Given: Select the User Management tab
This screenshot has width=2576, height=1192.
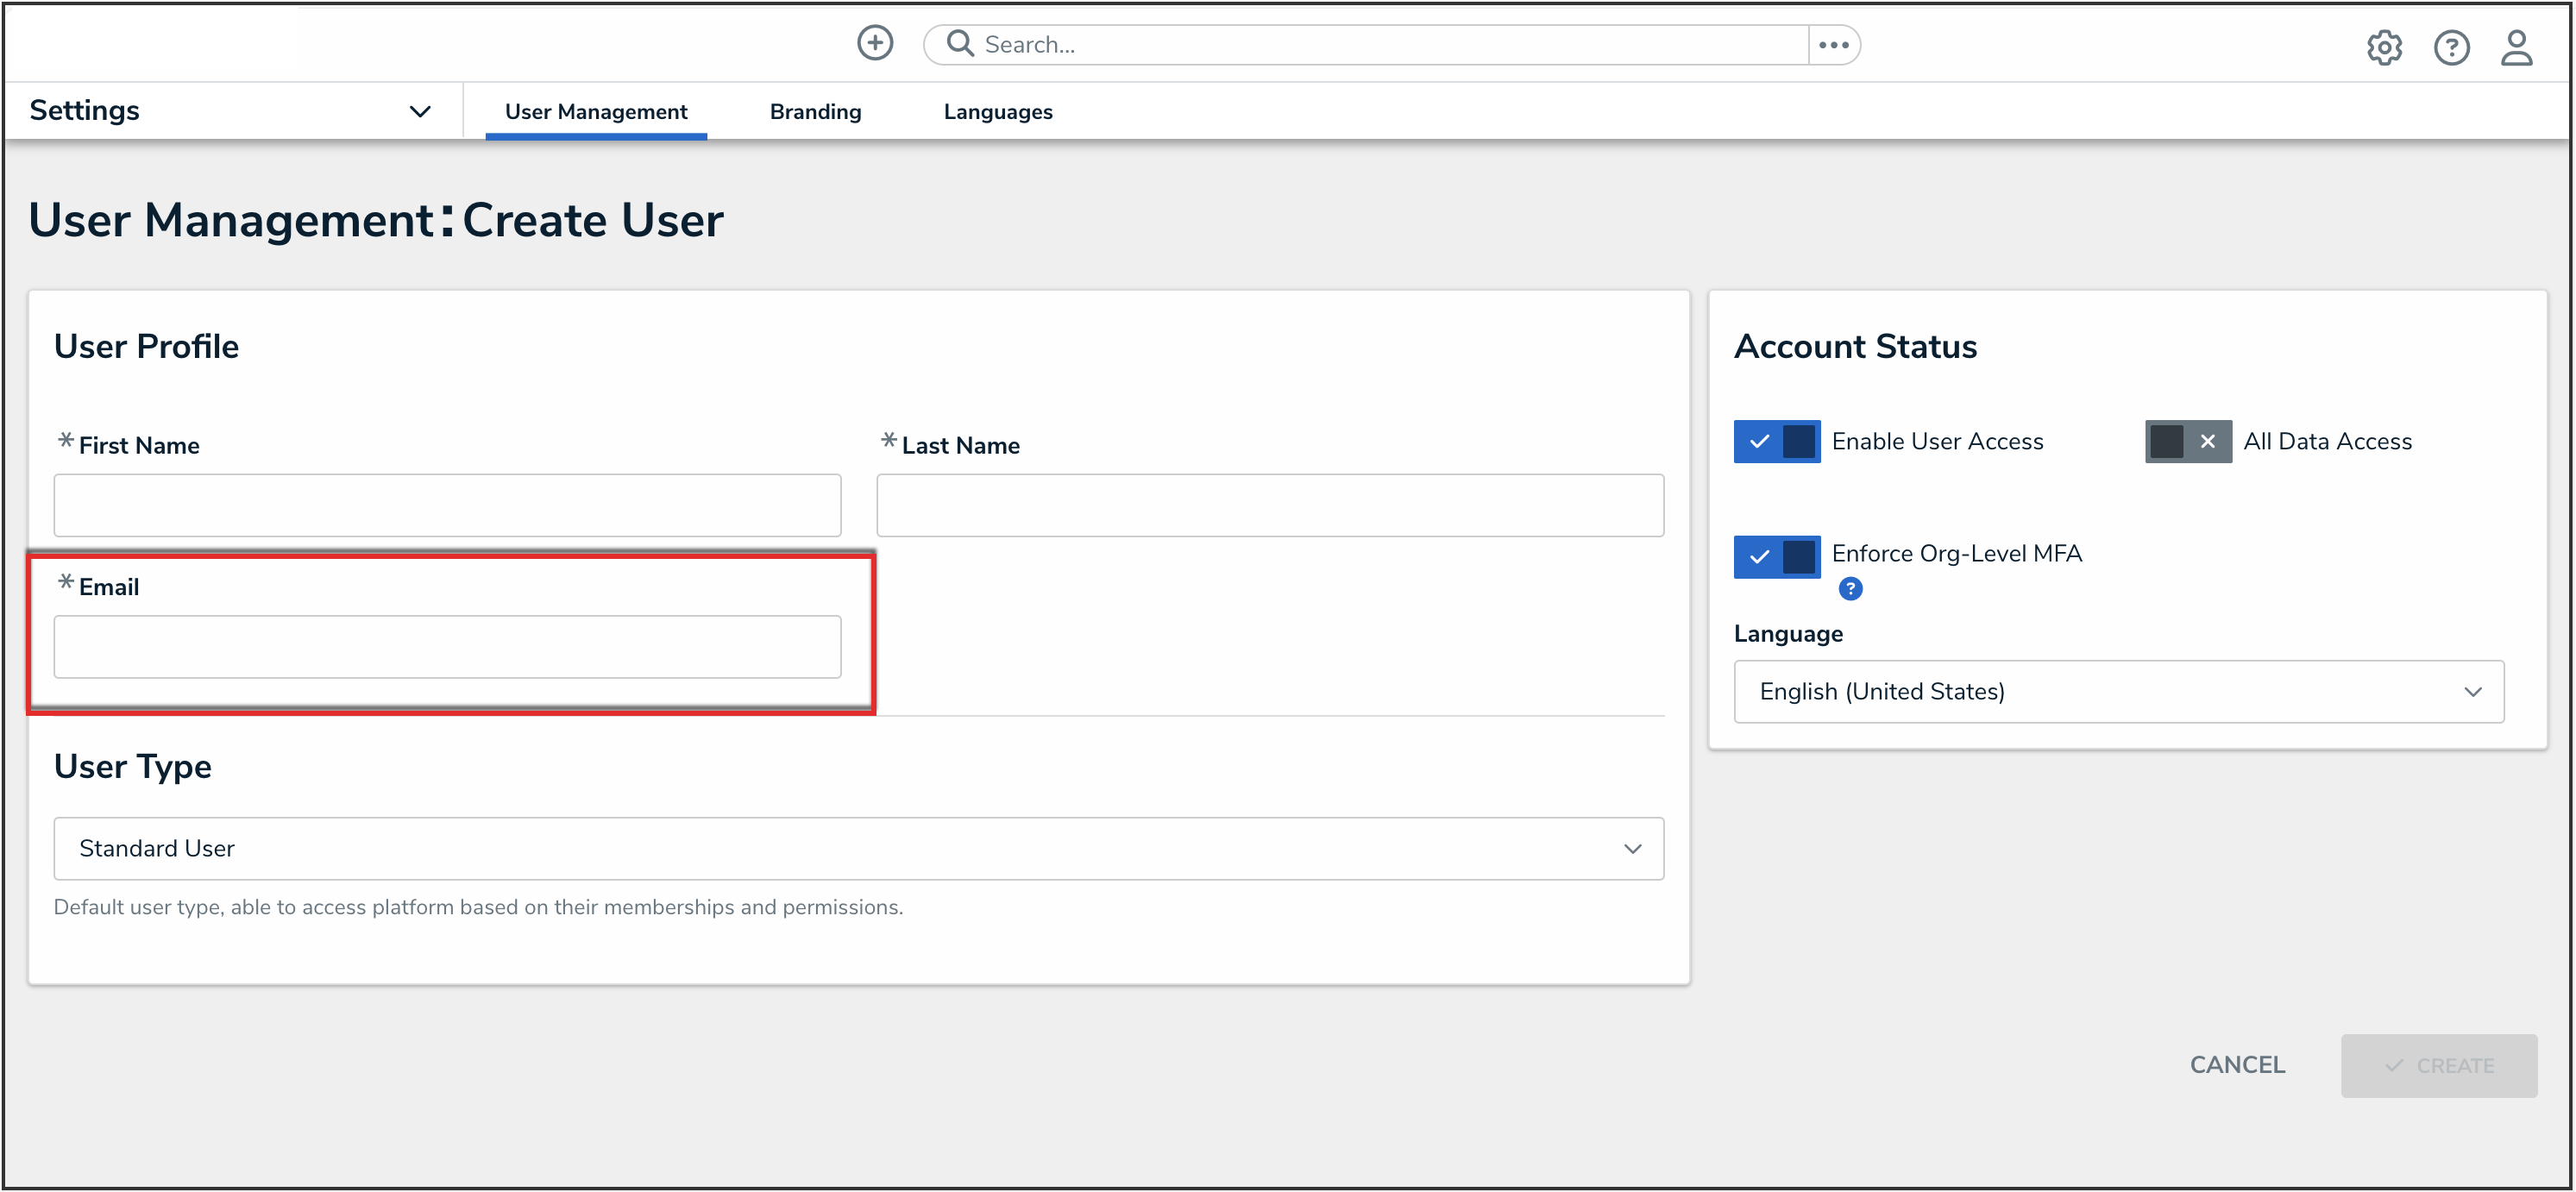Looking at the screenshot, I should (x=595, y=112).
